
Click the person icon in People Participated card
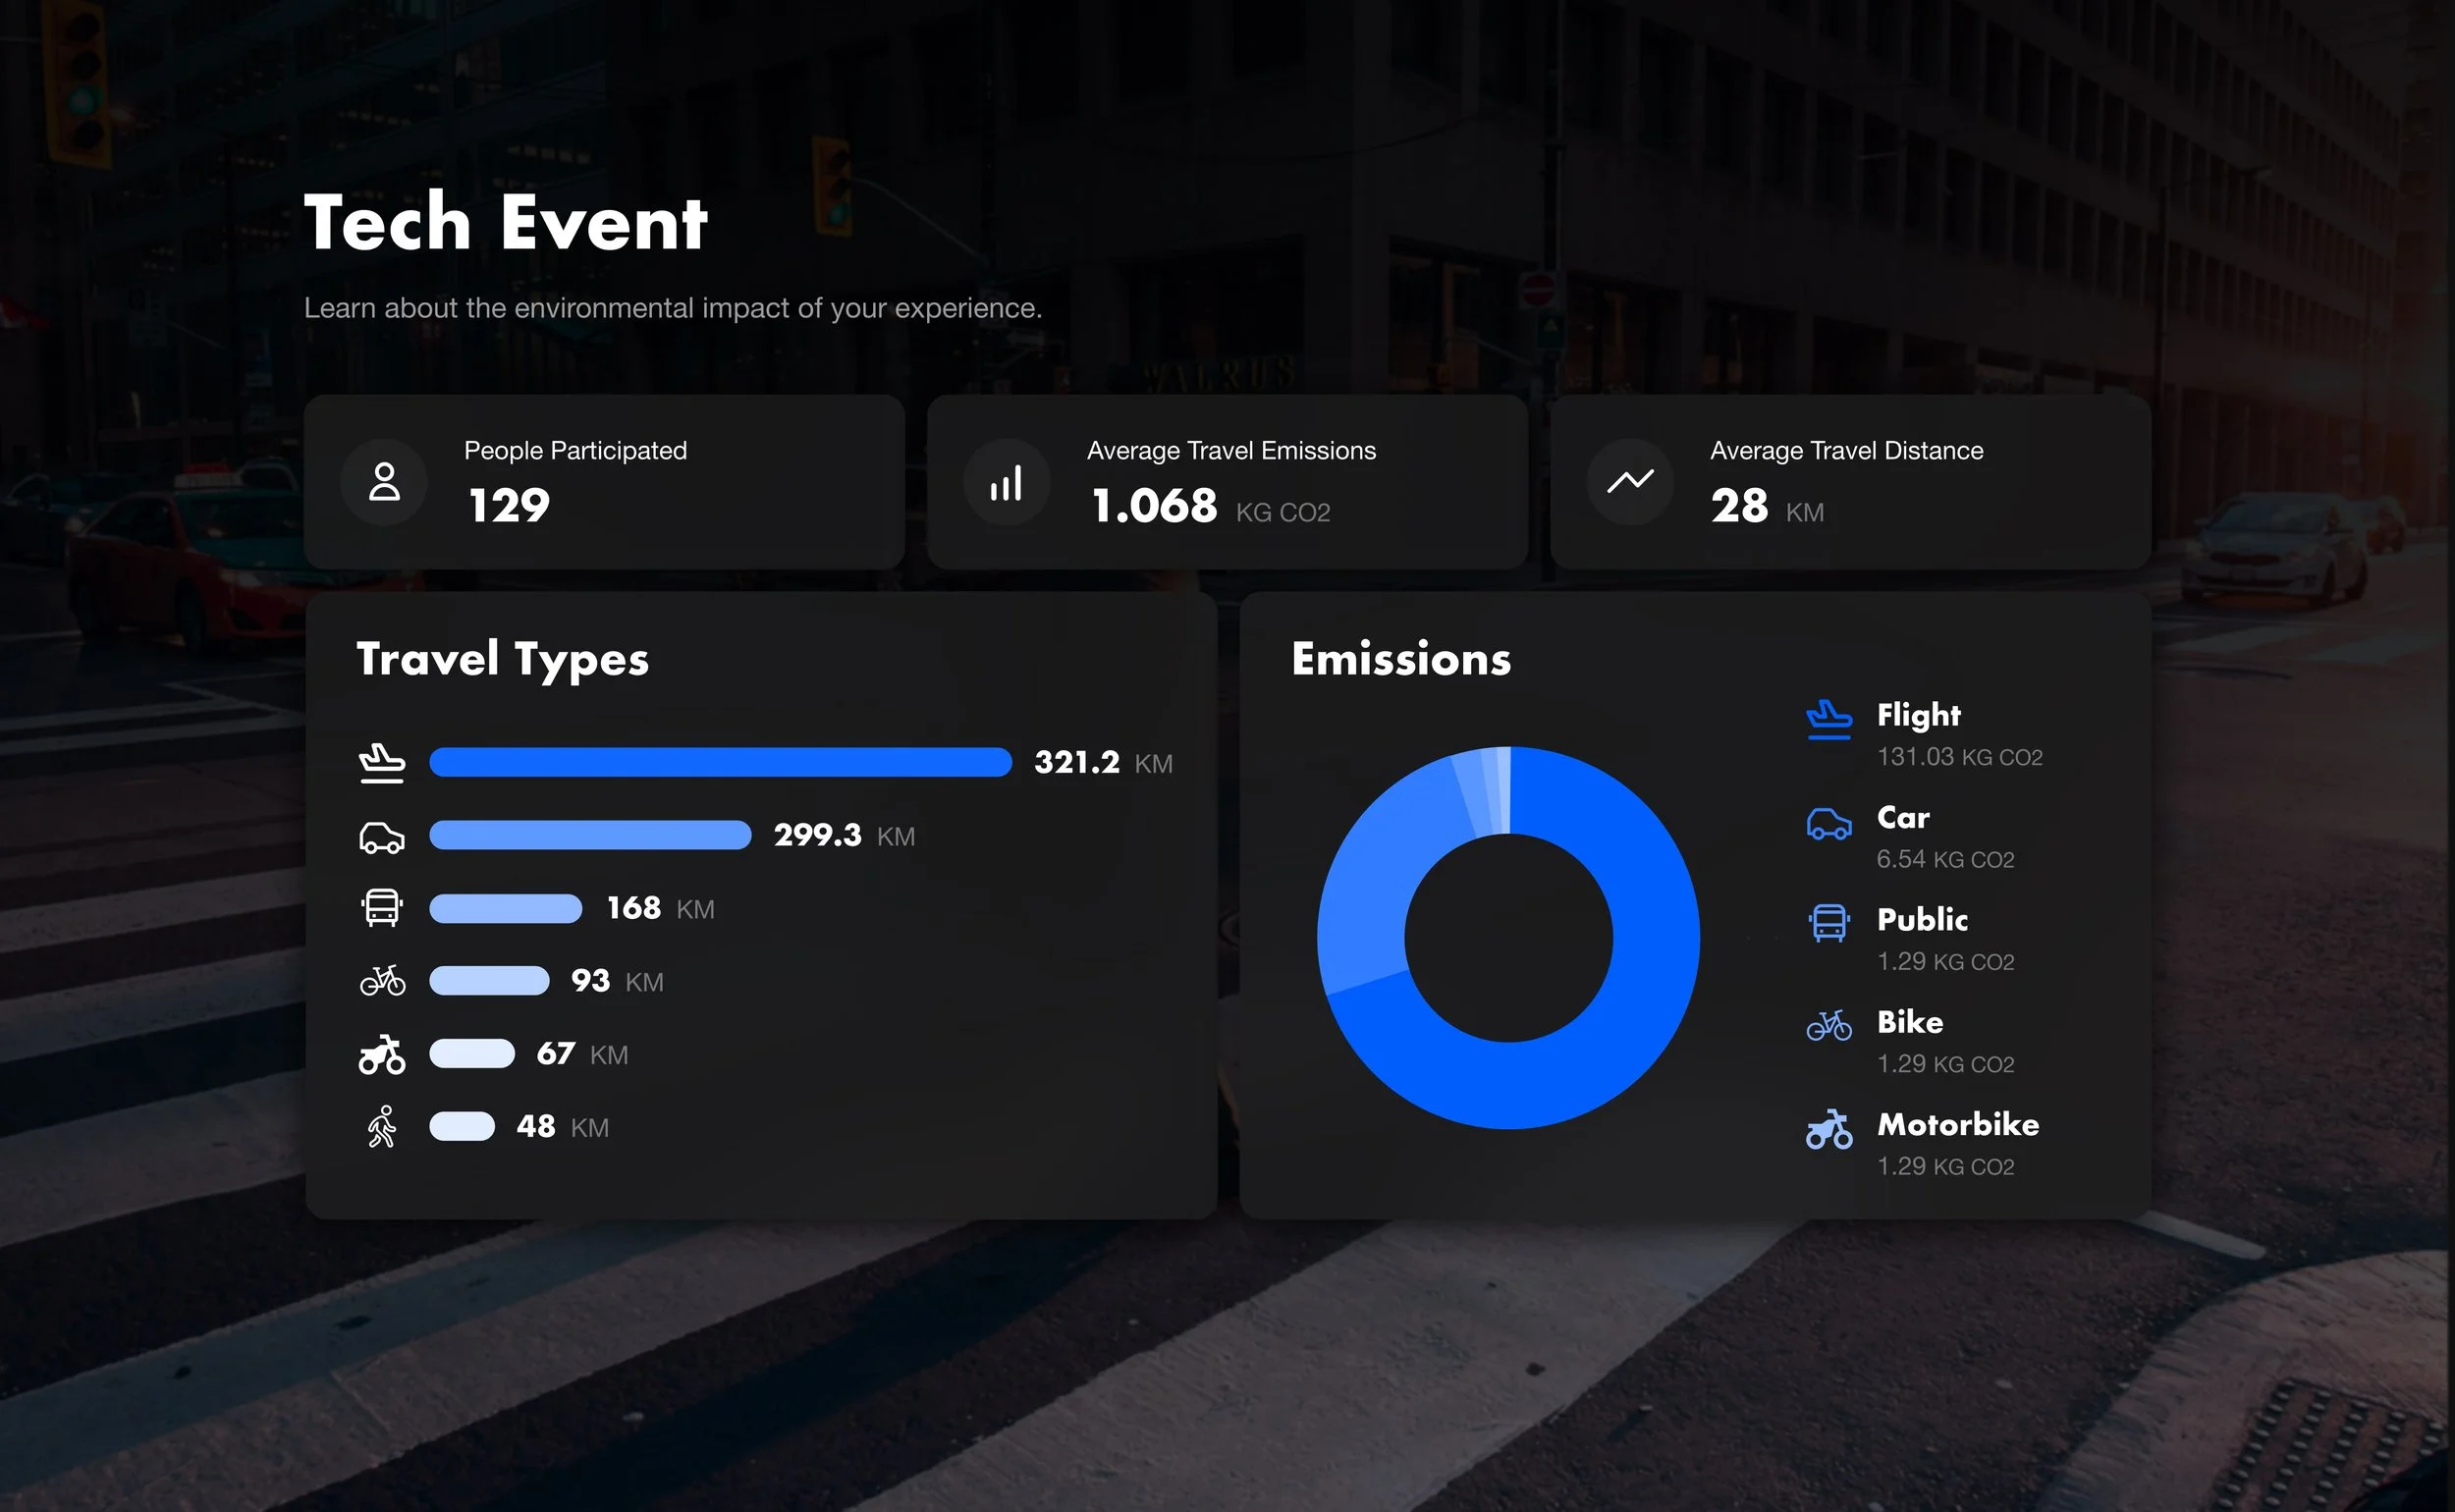(x=384, y=481)
